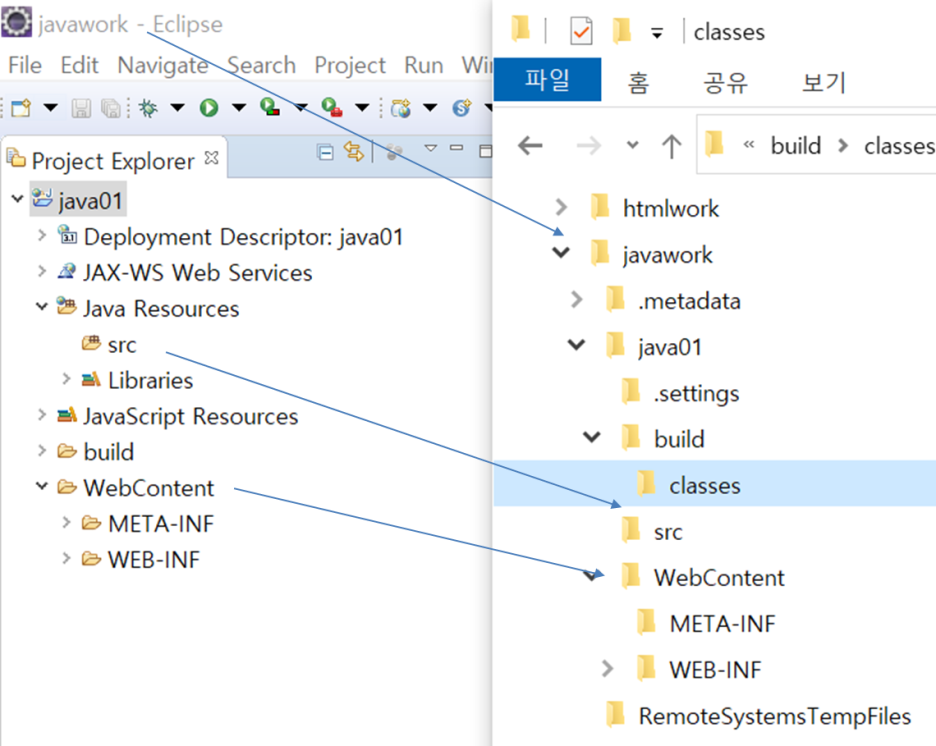The height and width of the screenshot is (746, 936).
Task: Open the Search menu
Action: coord(261,65)
